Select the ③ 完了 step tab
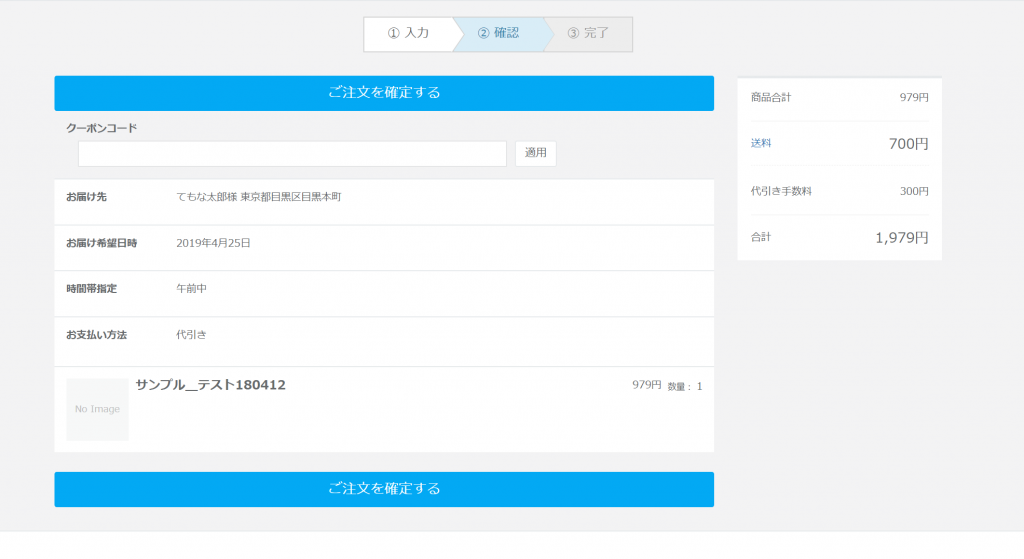The height and width of the screenshot is (559, 1024). click(588, 33)
